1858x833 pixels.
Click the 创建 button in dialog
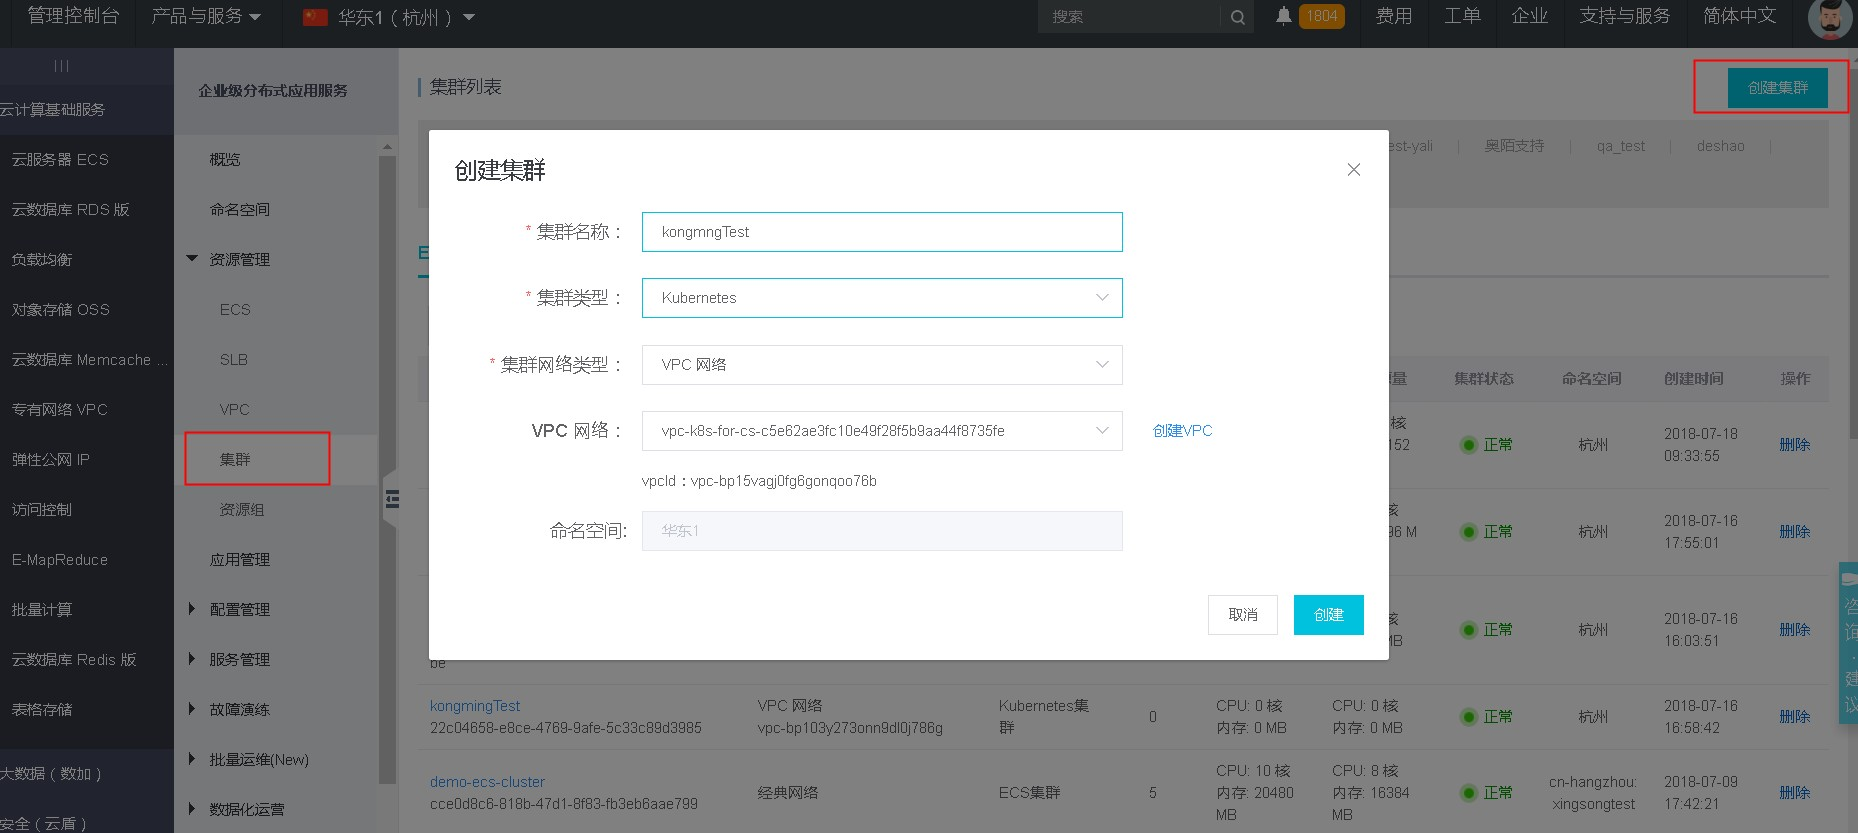pyautogui.click(x=1328, y=615)
